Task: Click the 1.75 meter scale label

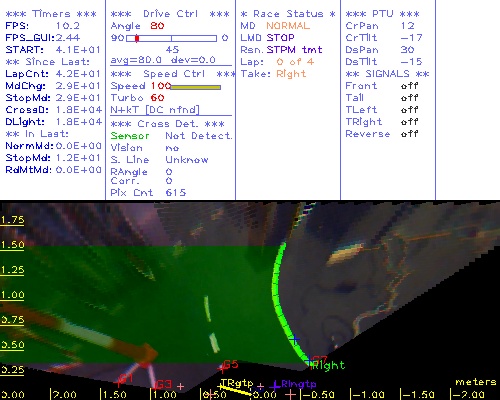Action: click(x=12, y=220)
